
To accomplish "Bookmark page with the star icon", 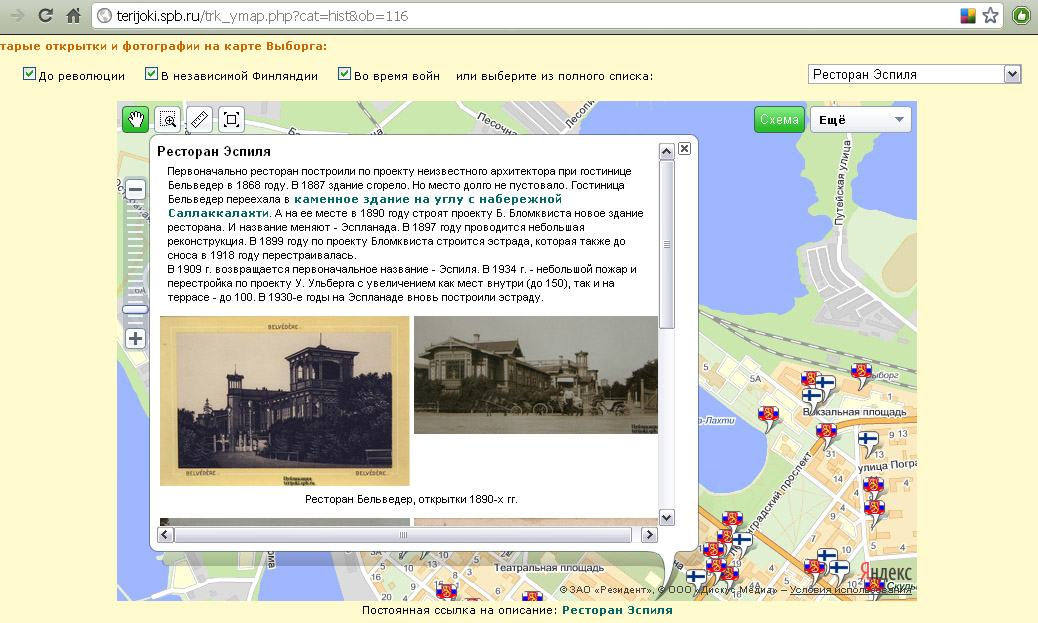I will click(x=990, y=16).
